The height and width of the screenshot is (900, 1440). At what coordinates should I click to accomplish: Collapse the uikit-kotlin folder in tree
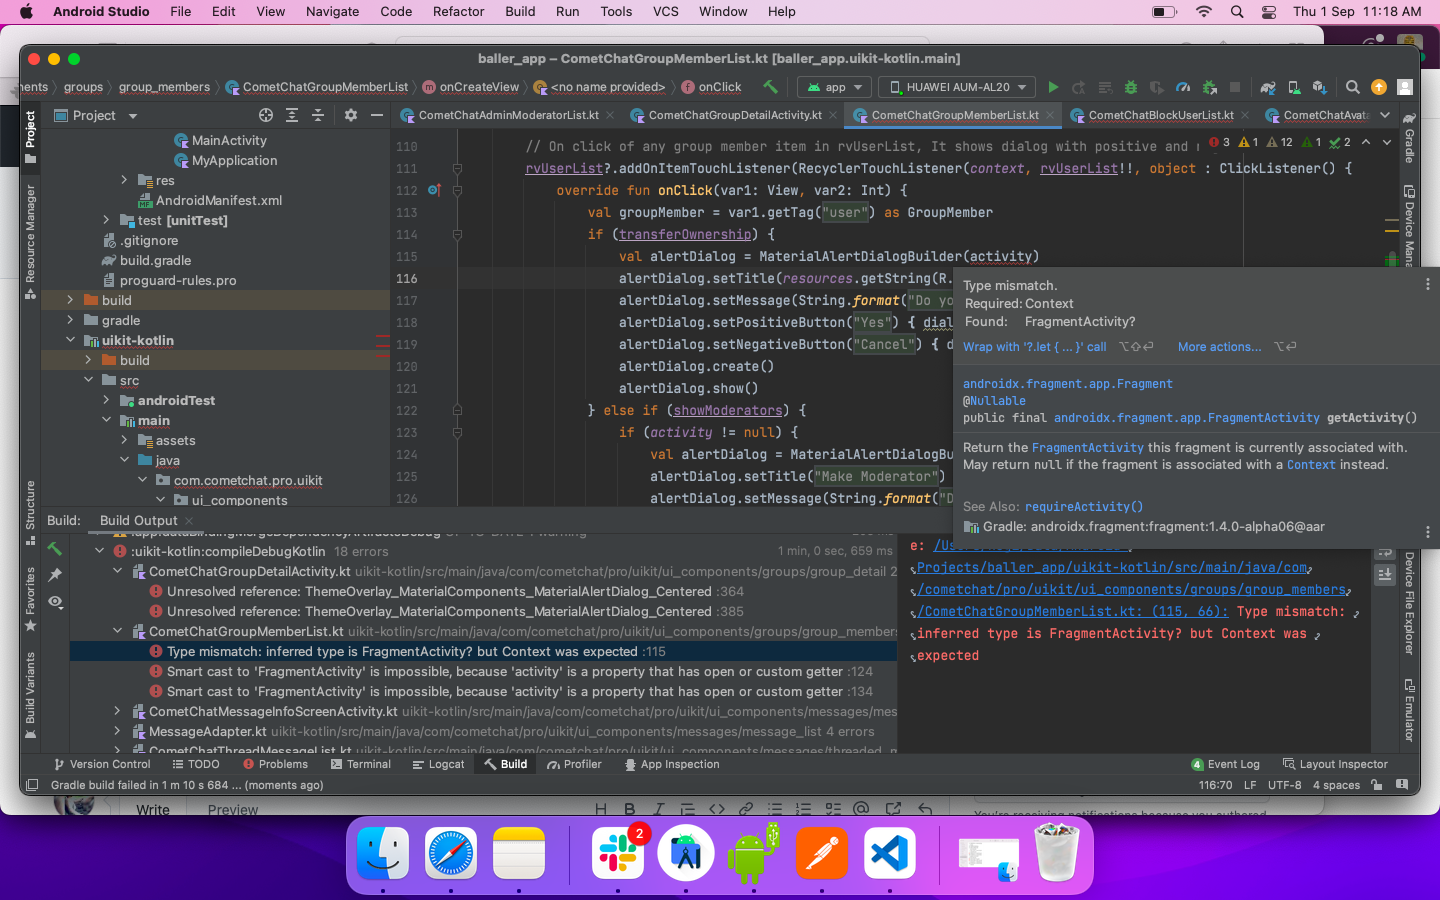tap(70, 340)
